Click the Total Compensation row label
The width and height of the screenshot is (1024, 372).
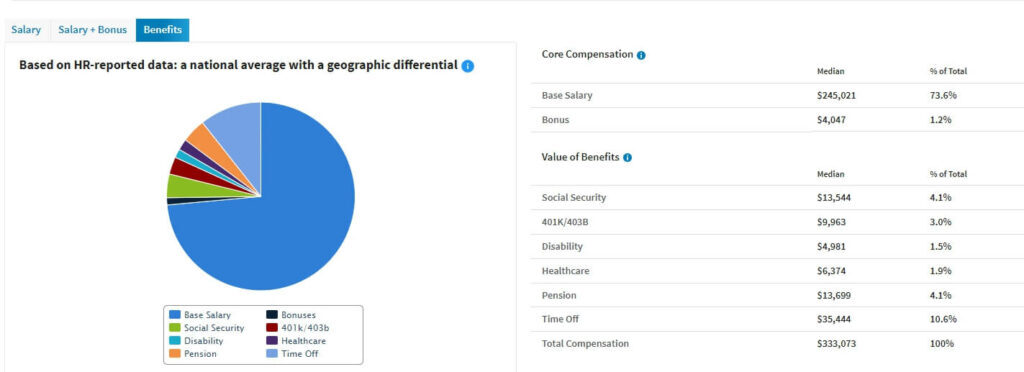pos(585,343)
